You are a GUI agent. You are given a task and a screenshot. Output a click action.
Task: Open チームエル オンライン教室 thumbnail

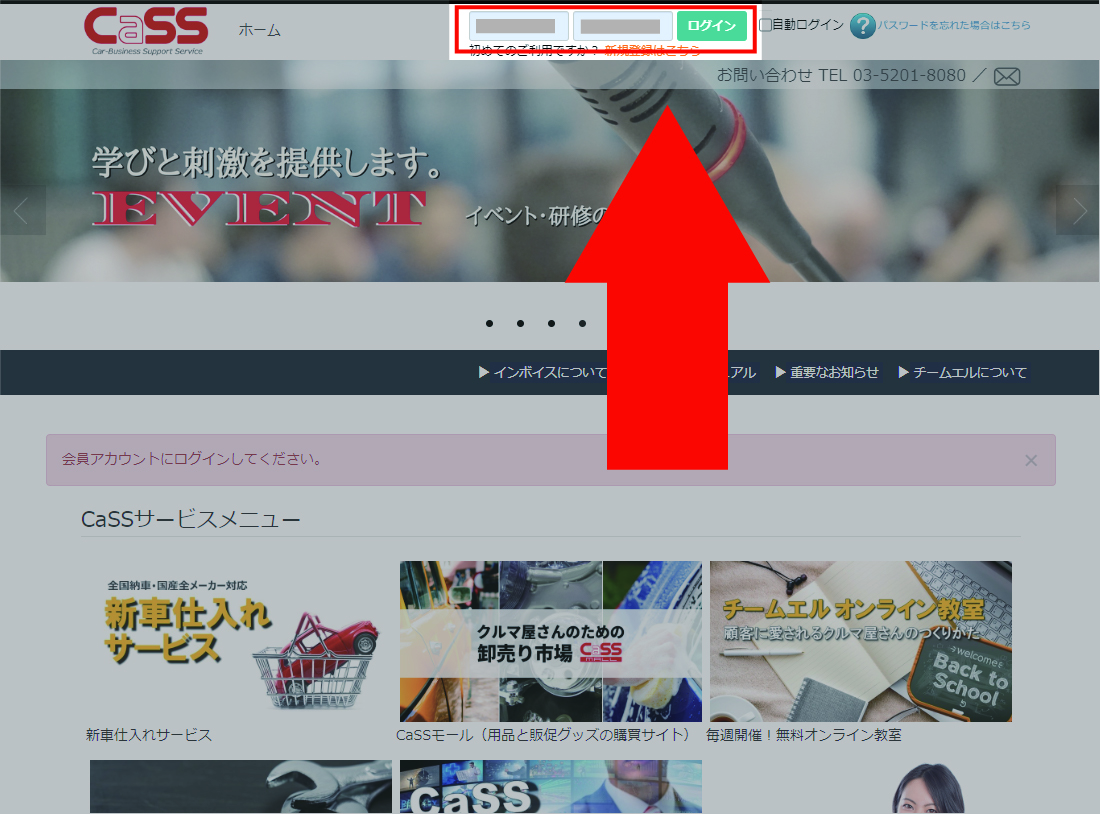(x=861, y=641)
